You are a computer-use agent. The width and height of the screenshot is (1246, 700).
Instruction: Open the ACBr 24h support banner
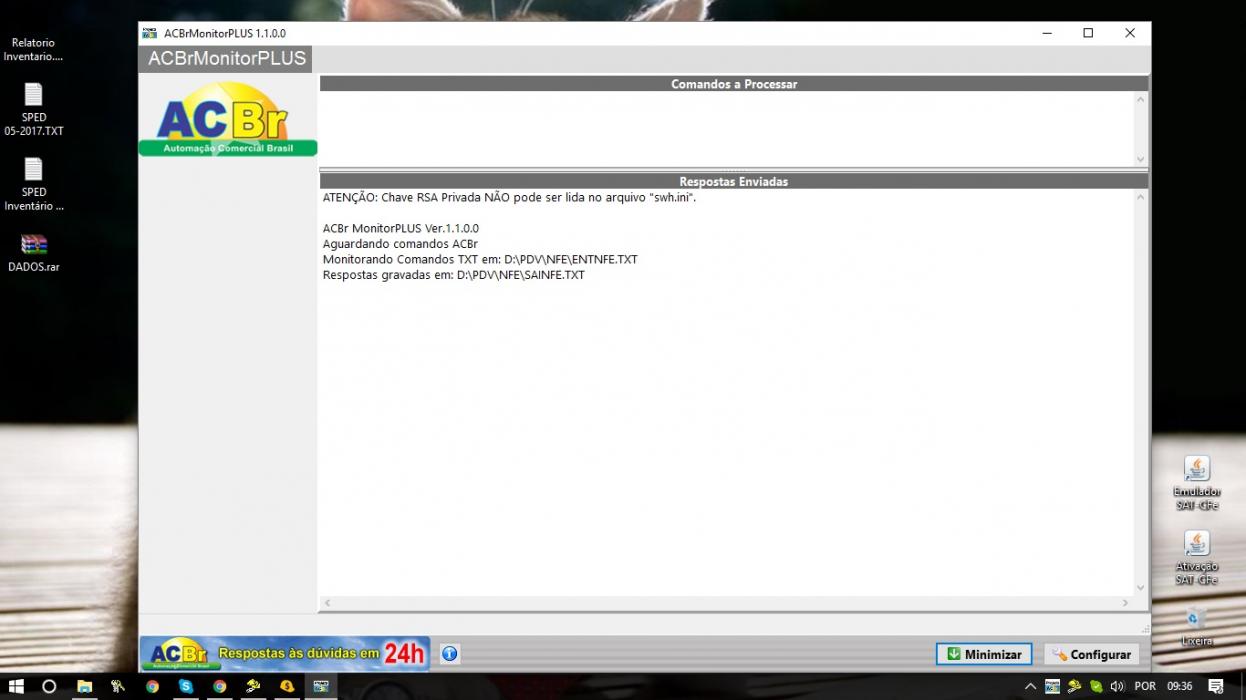pos(285,654)
